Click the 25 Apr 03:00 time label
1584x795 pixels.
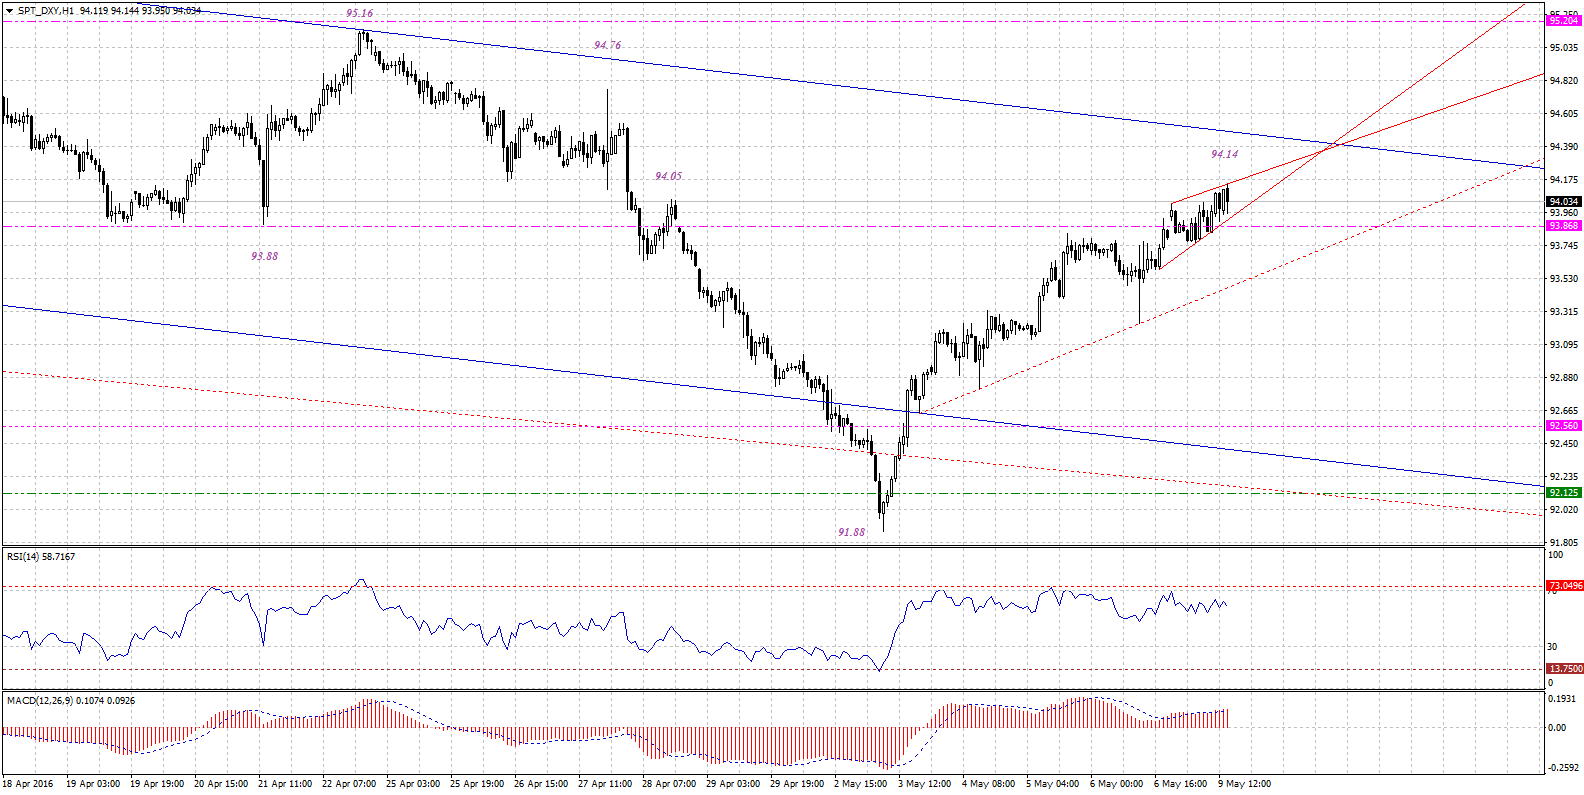413,784
